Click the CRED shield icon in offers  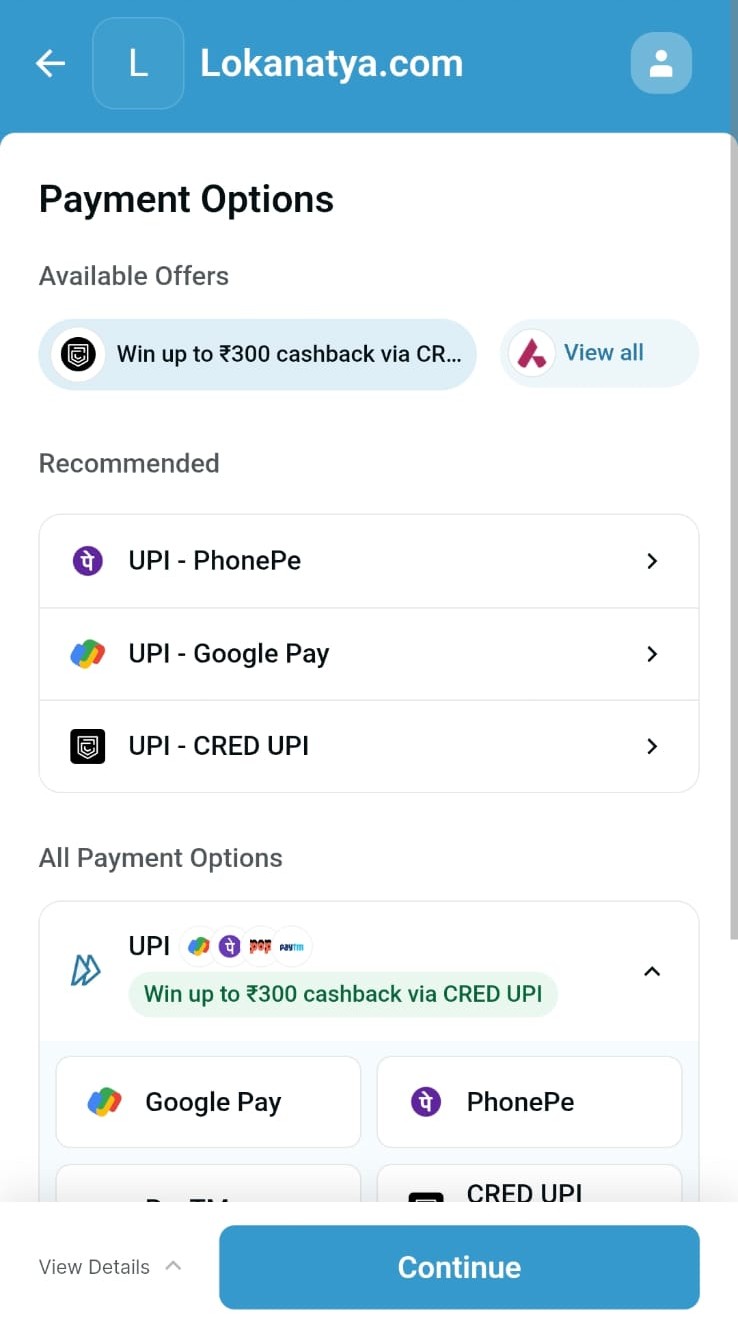79,354
